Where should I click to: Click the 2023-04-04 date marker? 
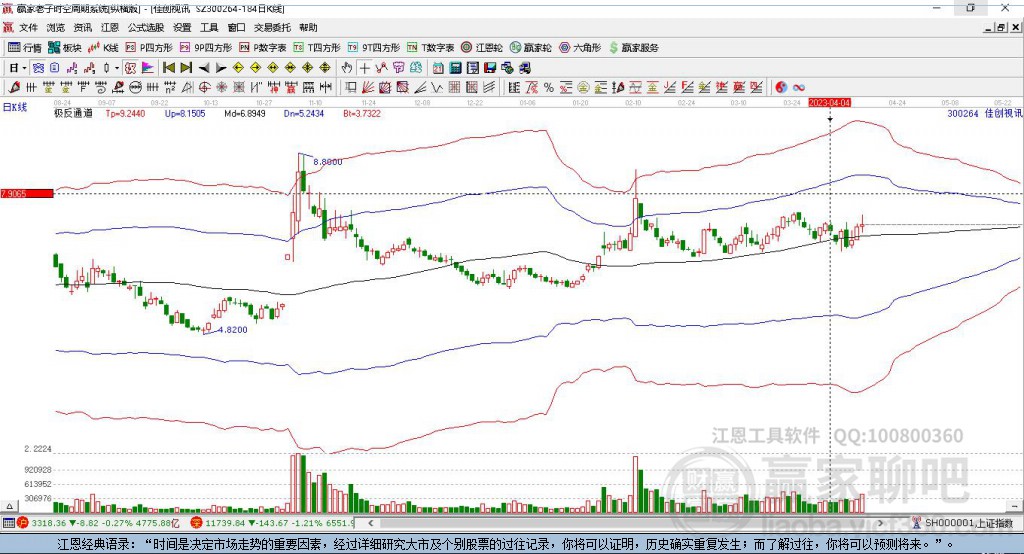coord(829,103)
